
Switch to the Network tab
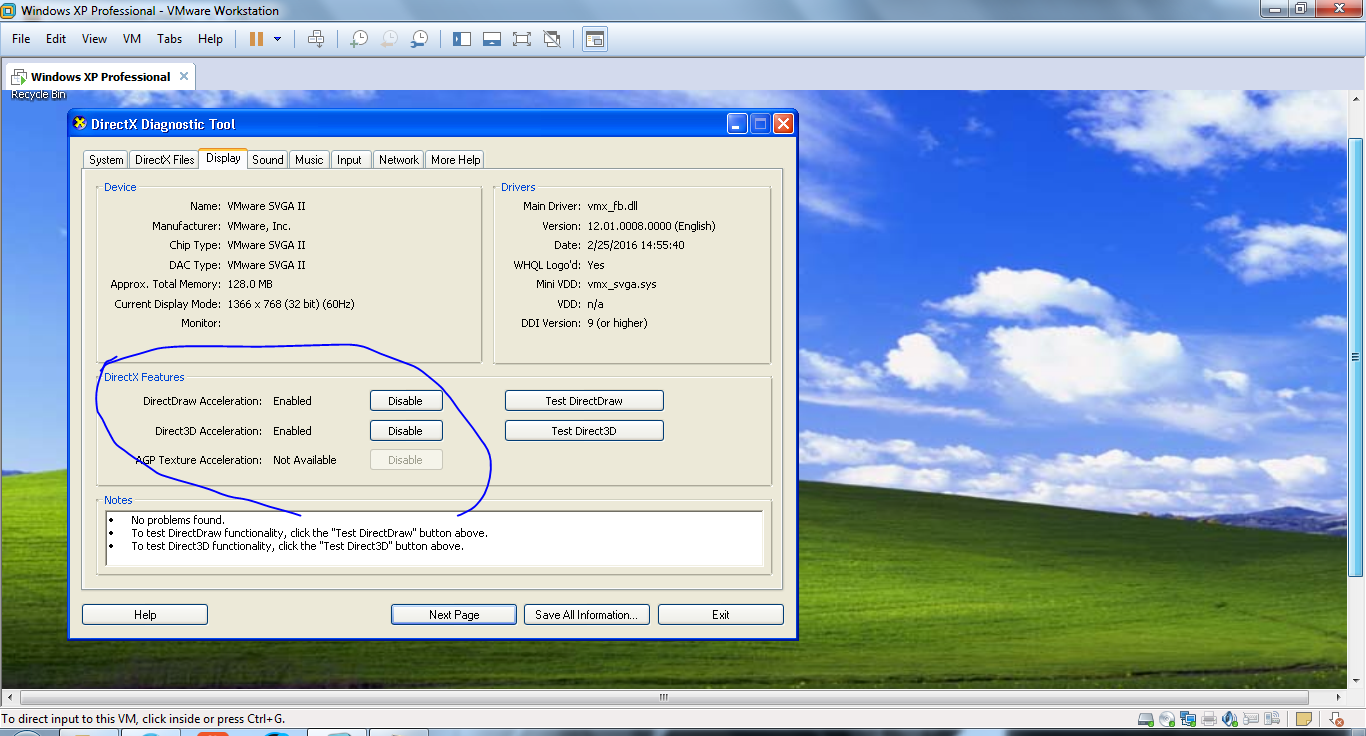(399, 160)
